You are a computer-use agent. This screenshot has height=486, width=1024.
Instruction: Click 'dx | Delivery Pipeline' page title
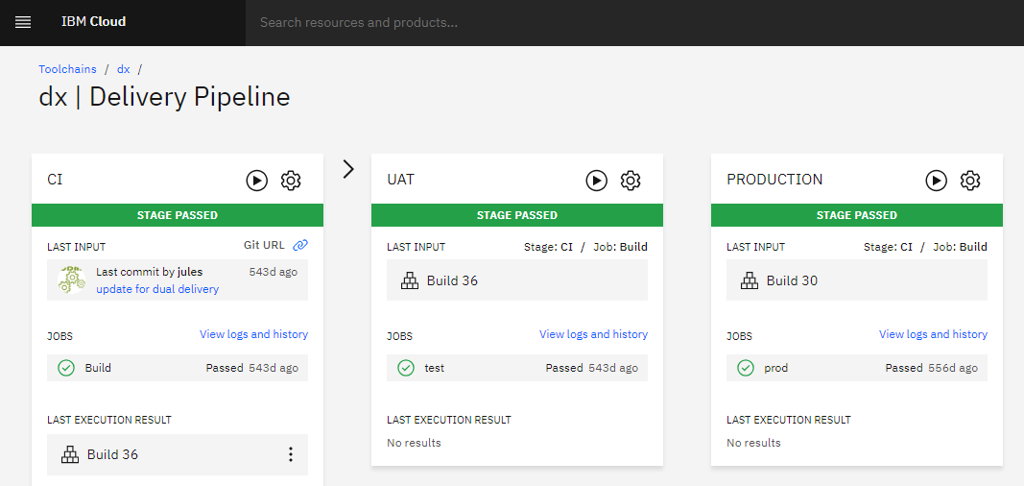click(x=165, y=97)
